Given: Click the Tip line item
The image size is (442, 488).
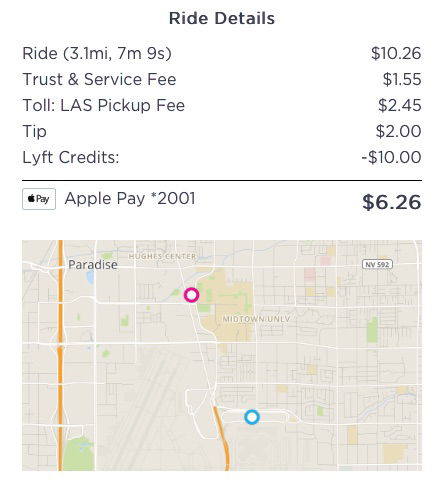Looking at the screenshot, I should coord(222,131).
